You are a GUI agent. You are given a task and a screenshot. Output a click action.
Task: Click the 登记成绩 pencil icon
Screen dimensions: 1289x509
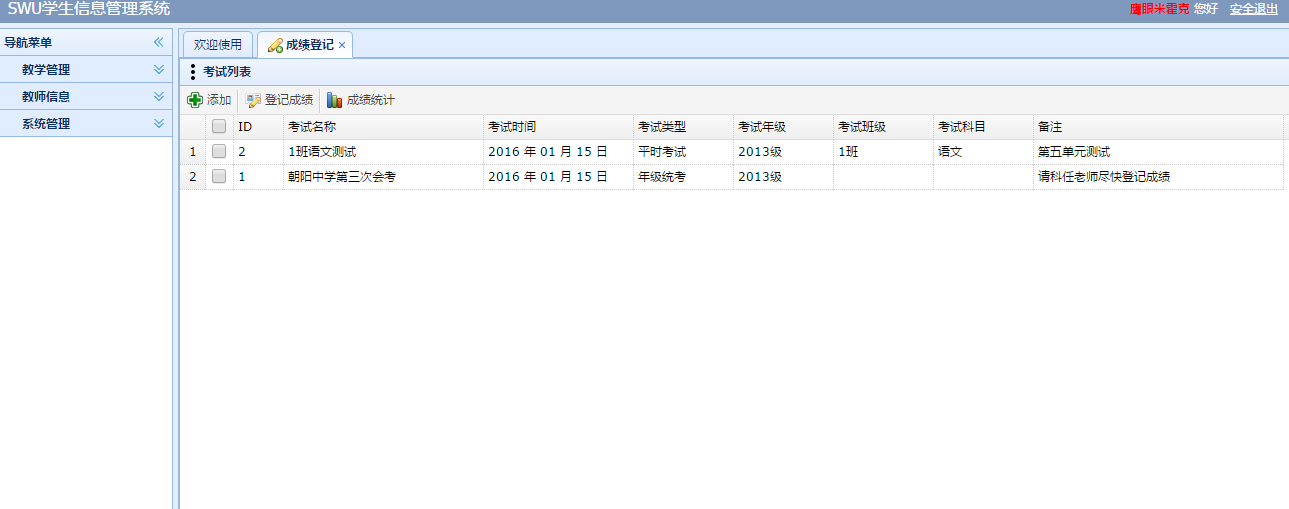point(253,100)
